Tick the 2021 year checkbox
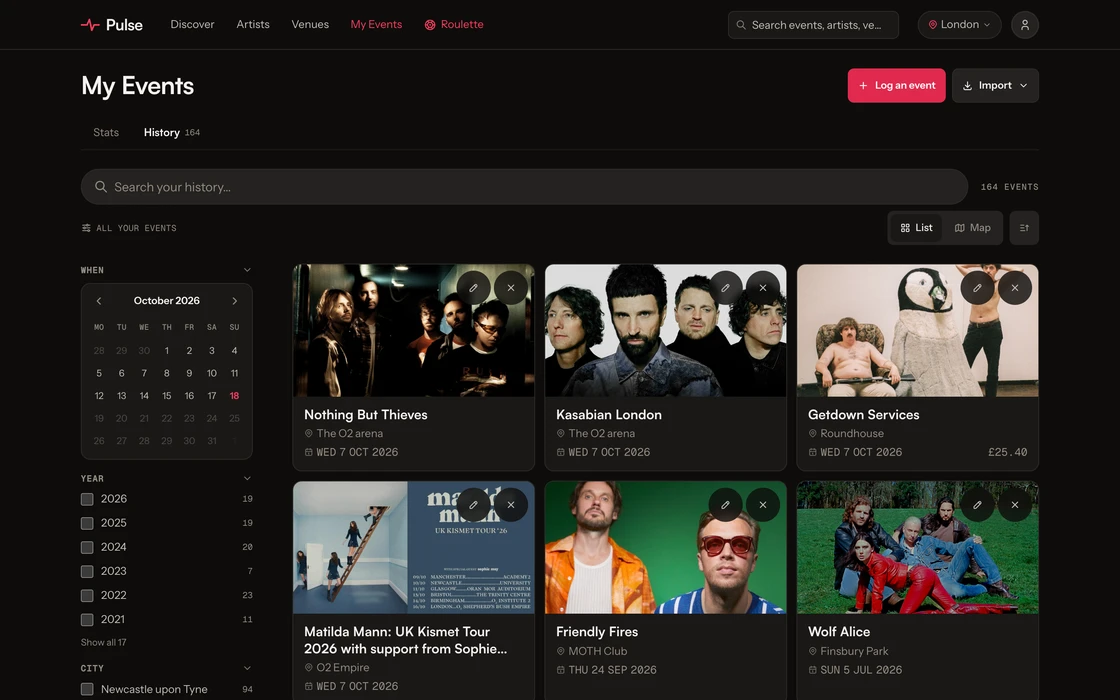This screenshot has height=700, width=1120. (x=87, y=620)
